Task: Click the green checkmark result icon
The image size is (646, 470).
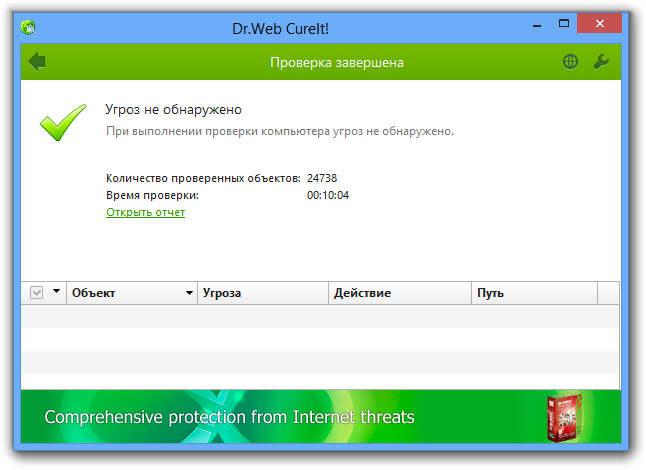Action: [x=63, y=122]
